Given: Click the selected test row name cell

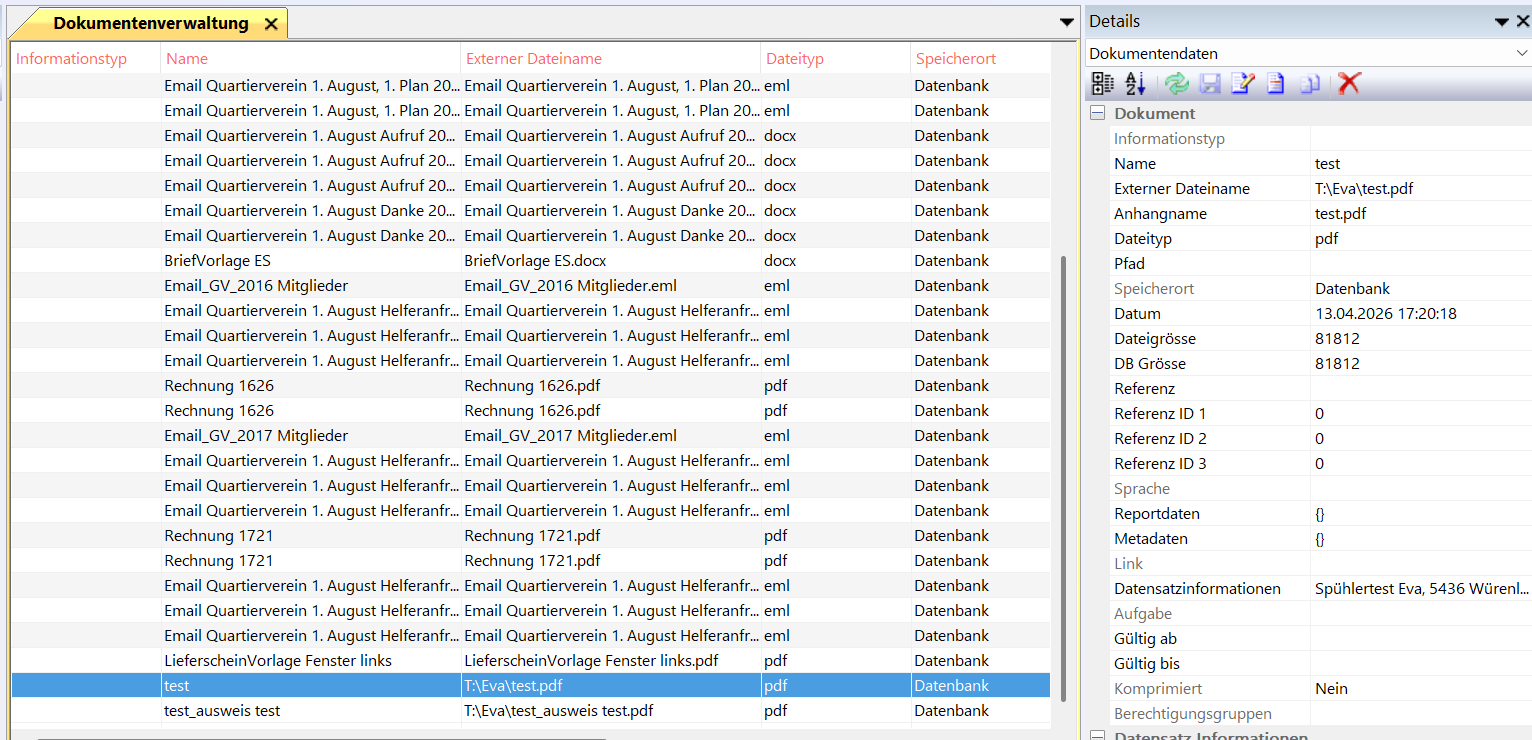Looking at the screenshot, I should (x=311, y=686).
